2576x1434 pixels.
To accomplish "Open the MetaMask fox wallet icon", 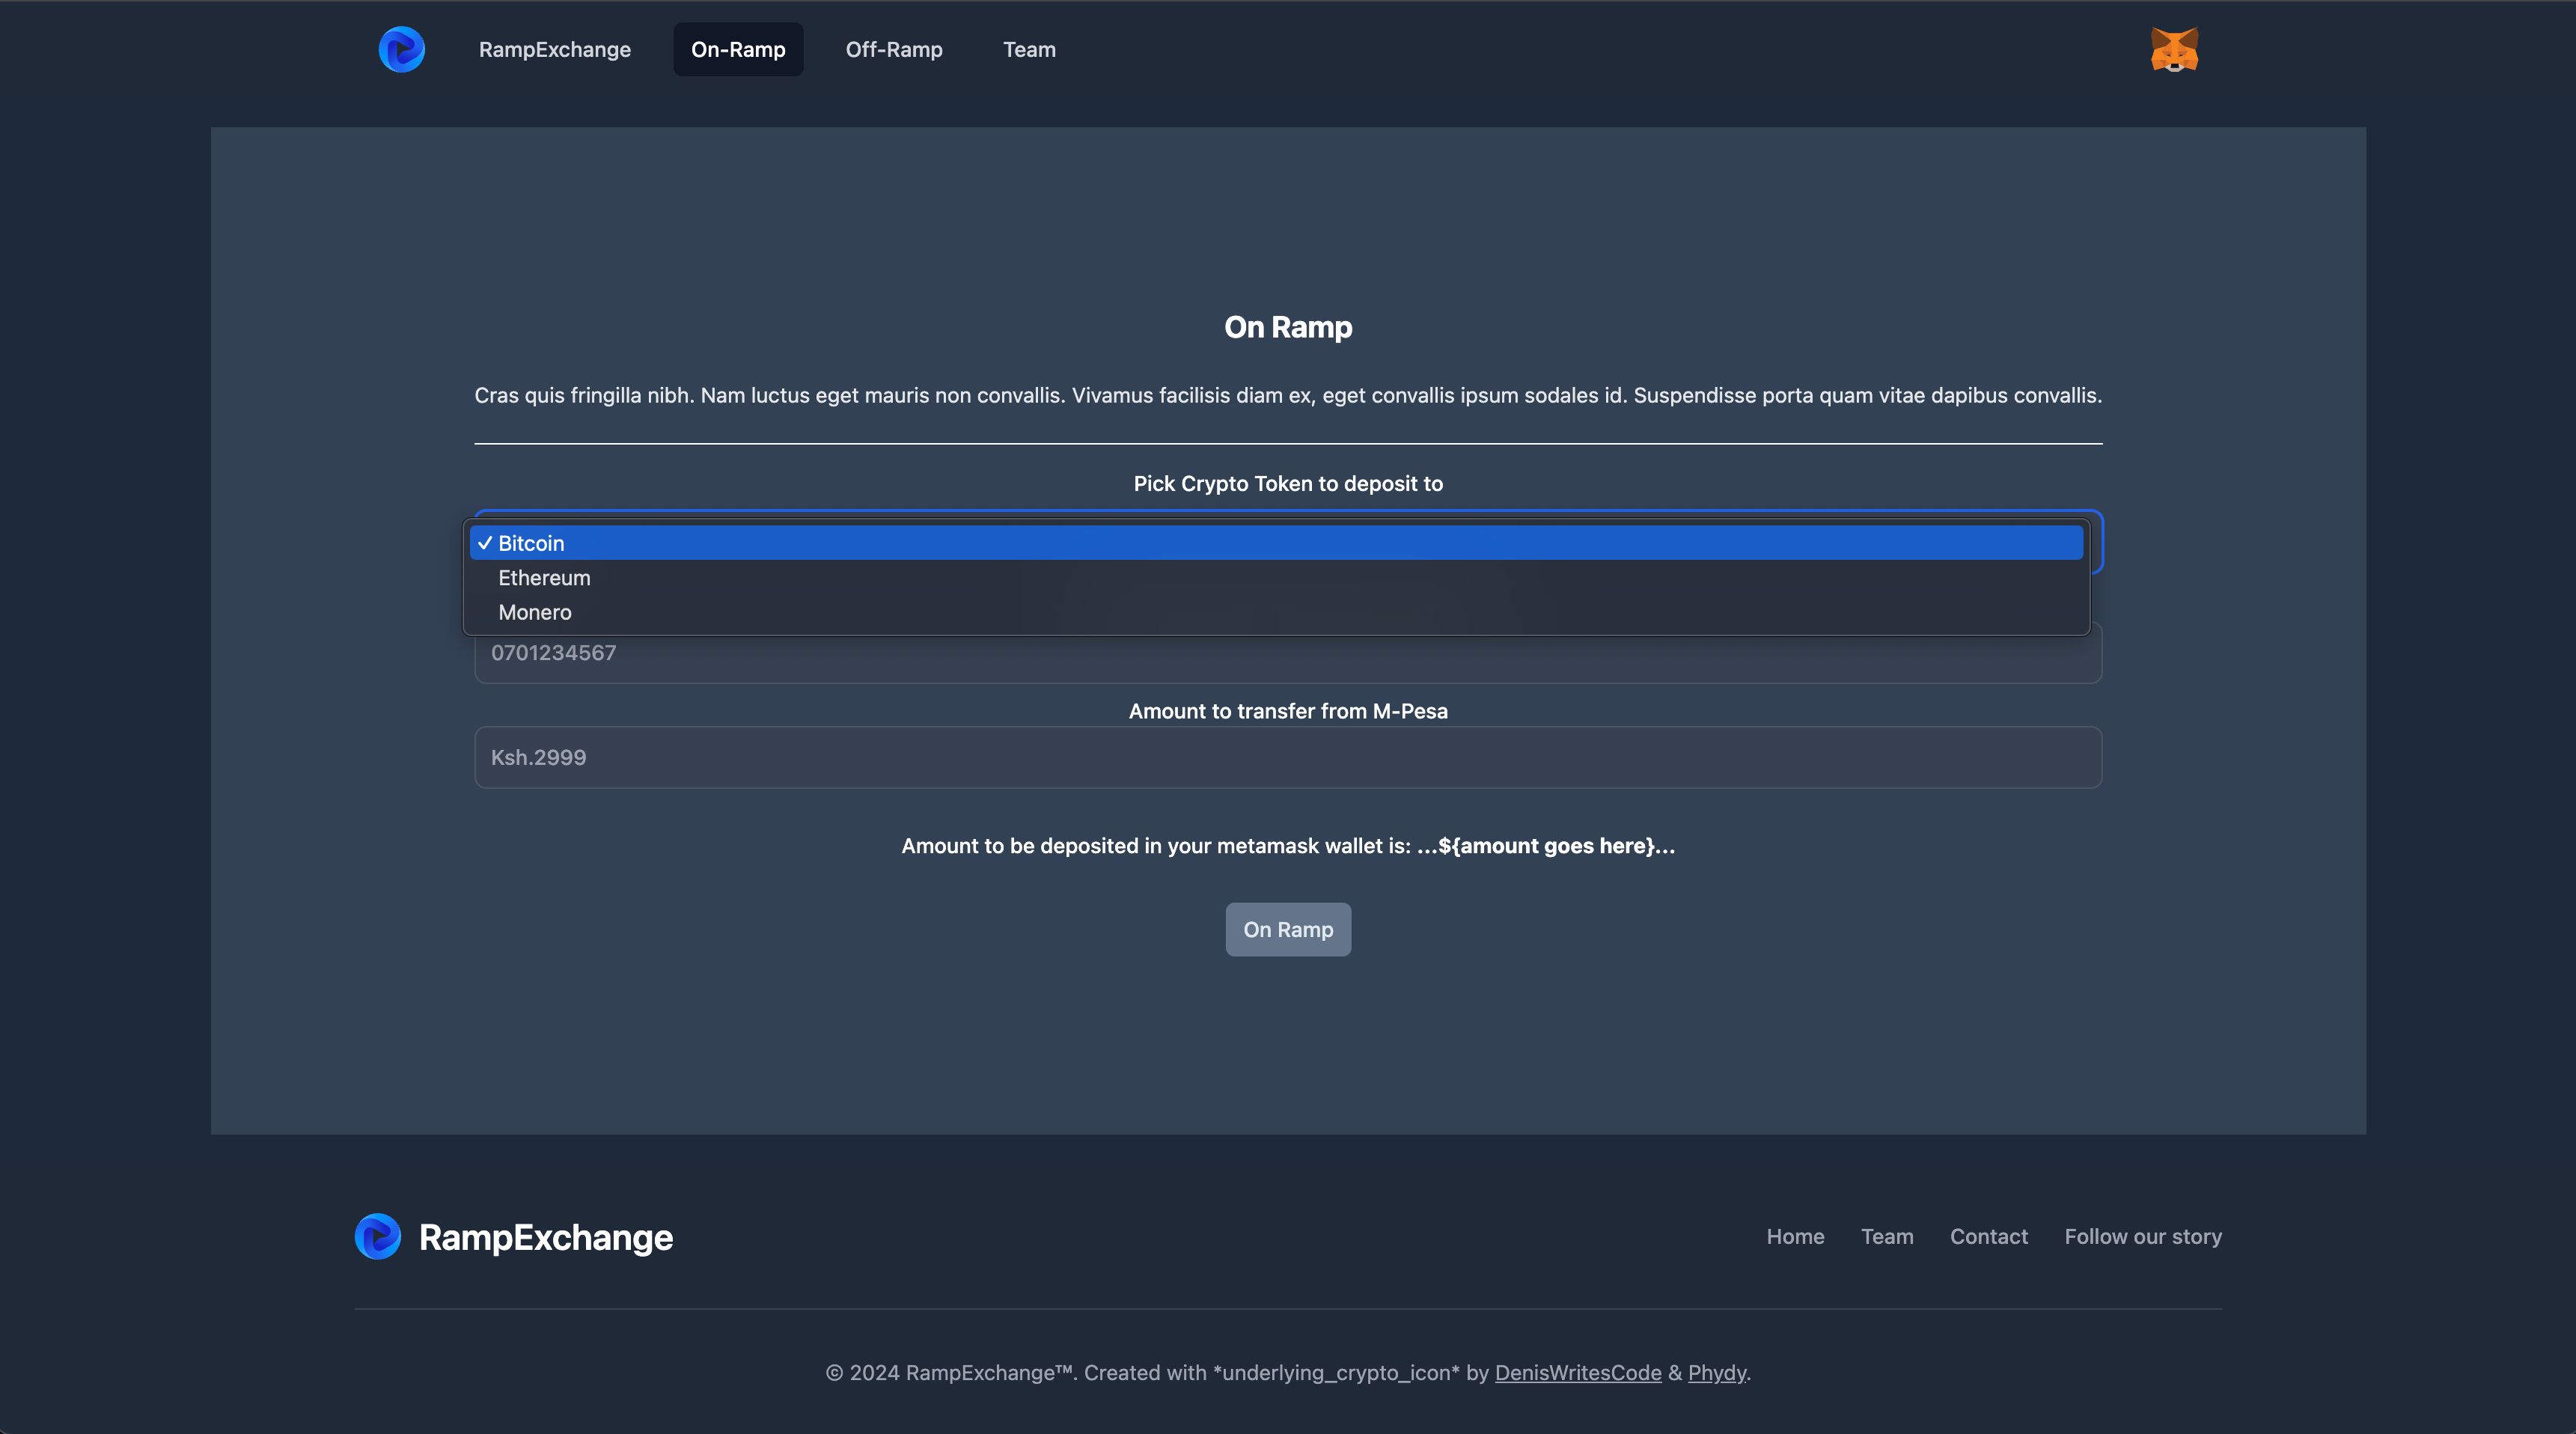I will 2174,49.
